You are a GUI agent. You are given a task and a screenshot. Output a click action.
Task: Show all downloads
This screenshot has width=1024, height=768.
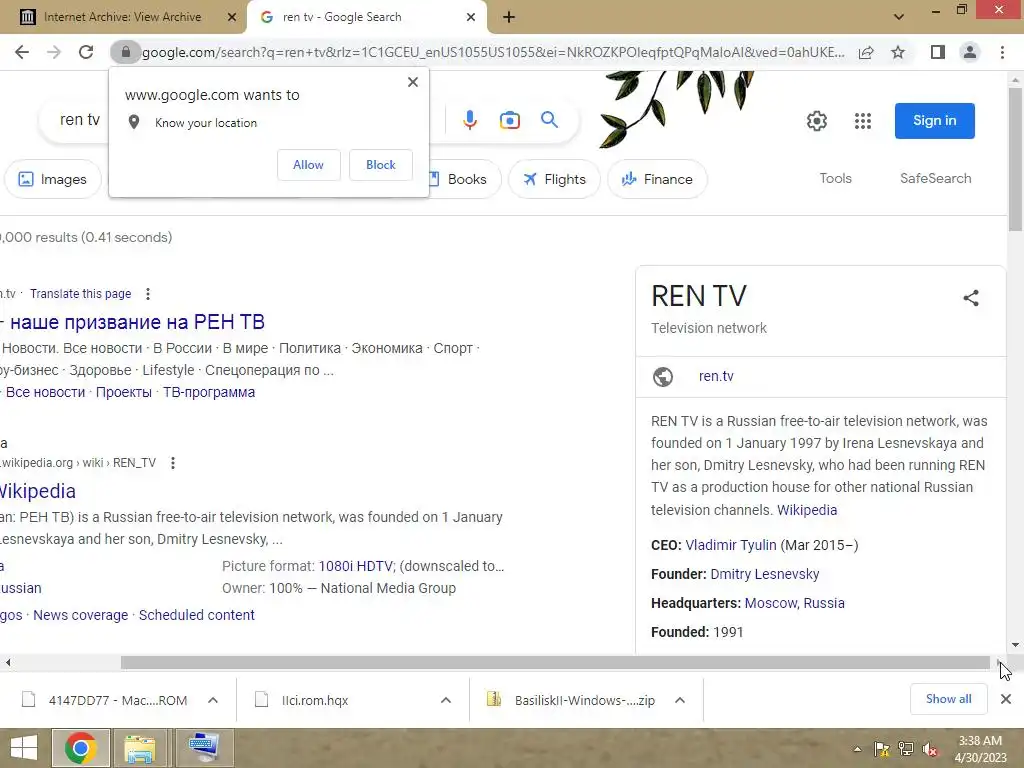tap(948, 699)
